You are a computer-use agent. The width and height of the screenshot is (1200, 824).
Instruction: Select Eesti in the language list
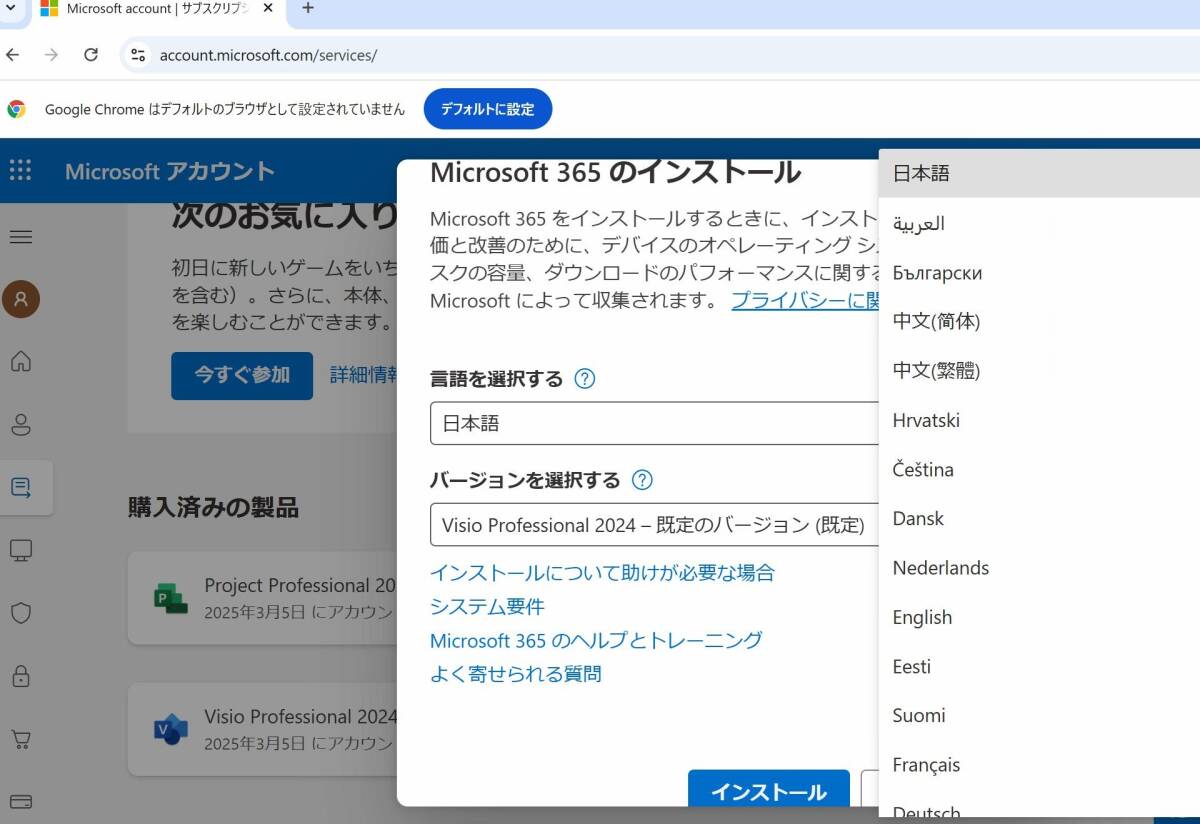pos(1039,666)
